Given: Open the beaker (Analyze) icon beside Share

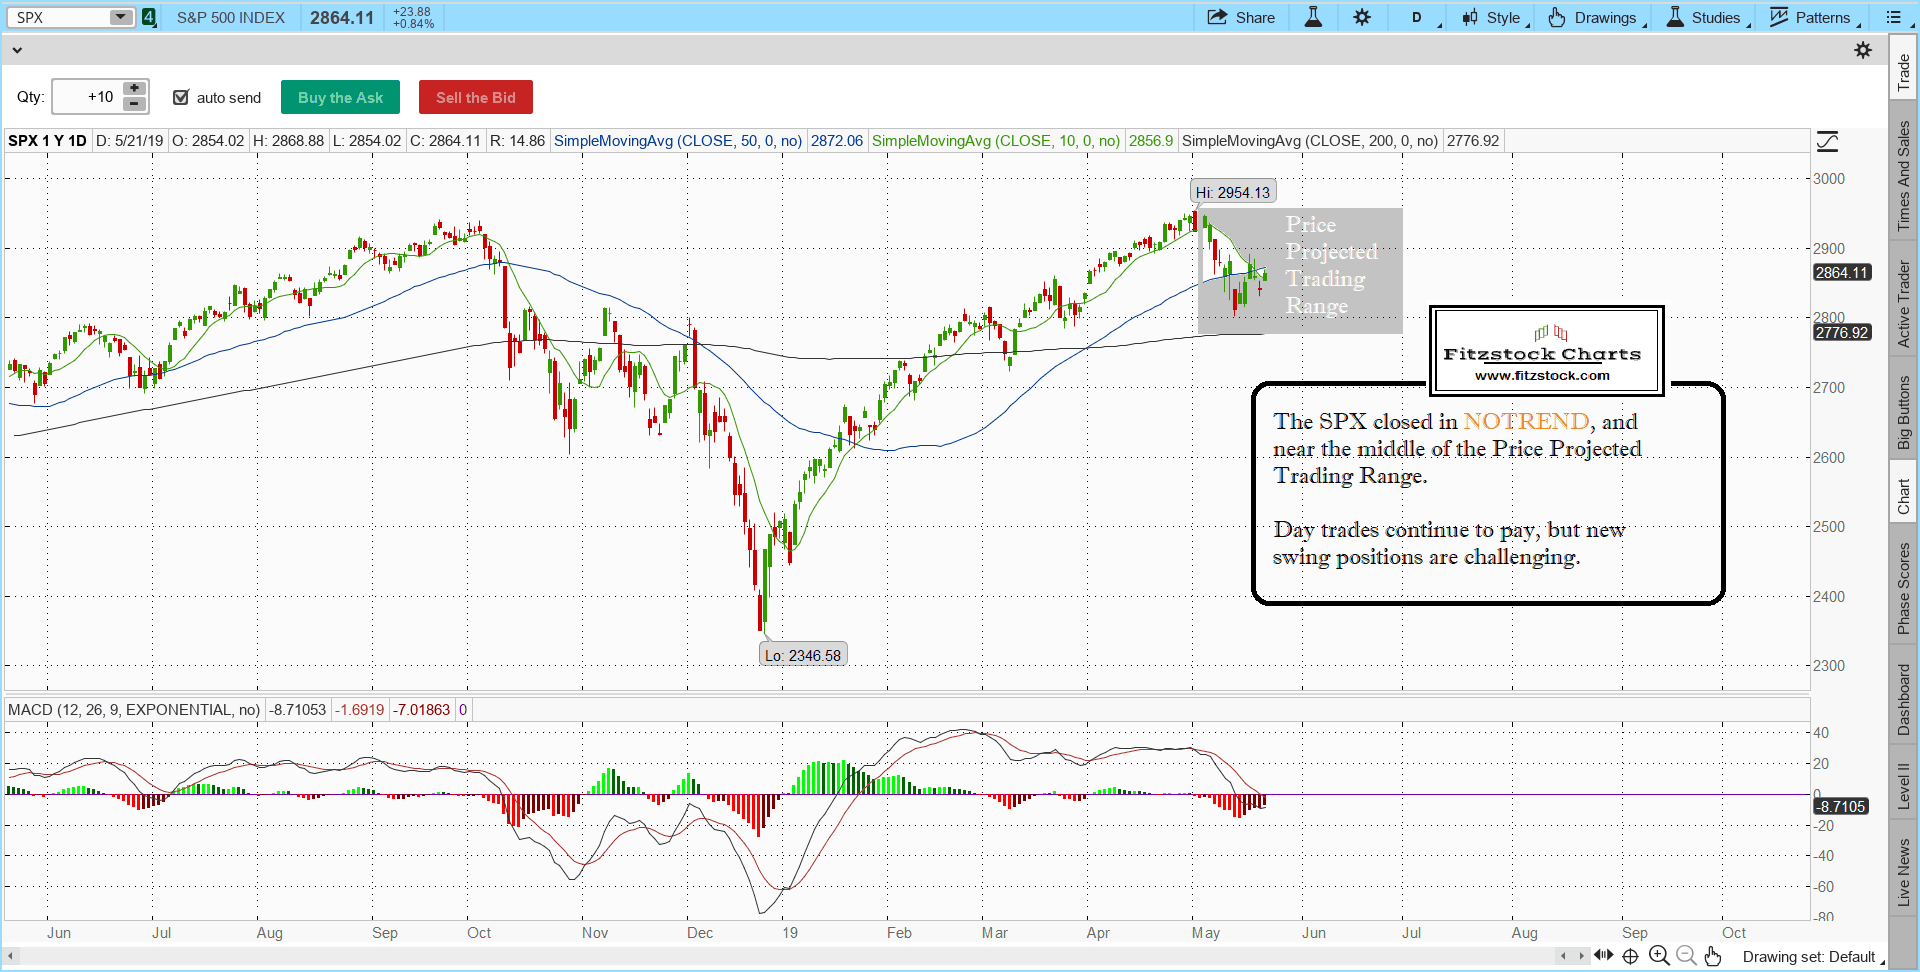Looking at the screenshot, I should 1312,17.
